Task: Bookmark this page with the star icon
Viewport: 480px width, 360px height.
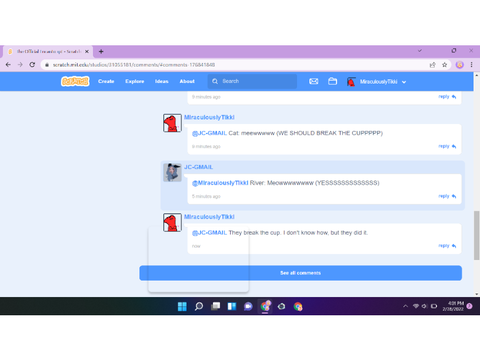Action: click(x=444, y=65)
